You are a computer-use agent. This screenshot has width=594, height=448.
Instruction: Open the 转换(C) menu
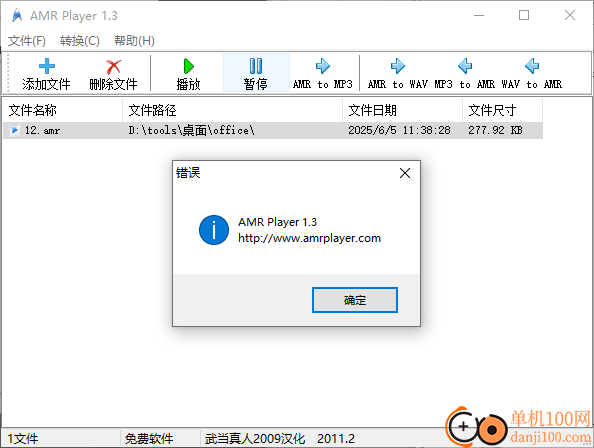pos(80,41)
